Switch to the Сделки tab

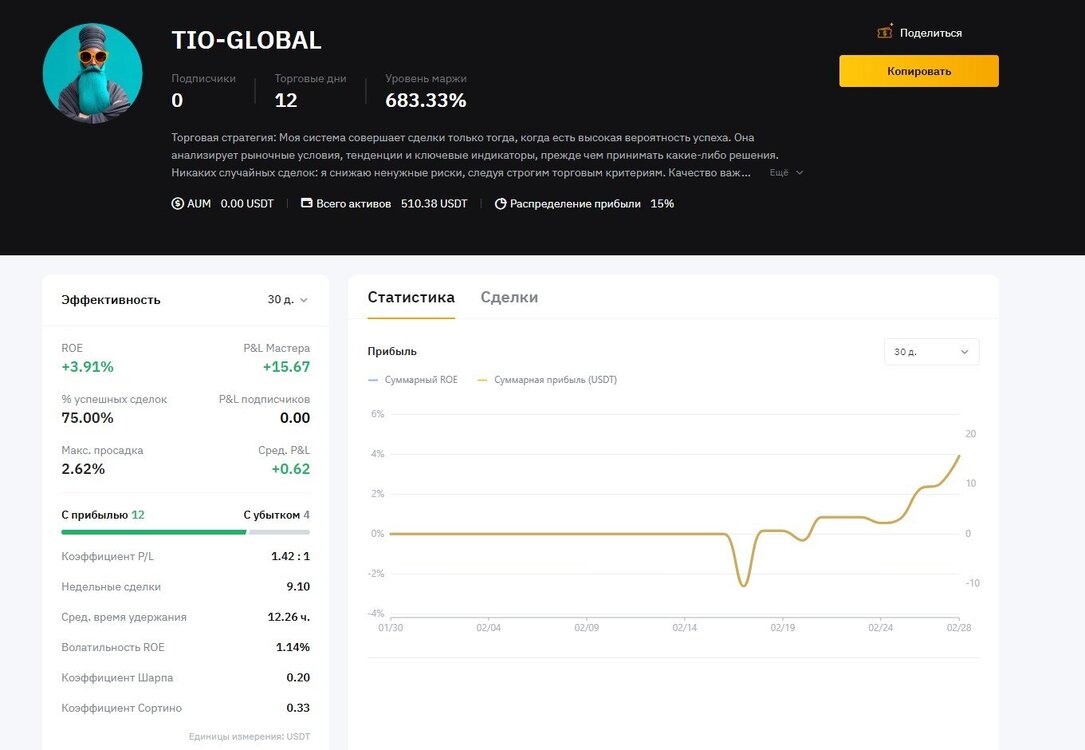tap(509, 298)
